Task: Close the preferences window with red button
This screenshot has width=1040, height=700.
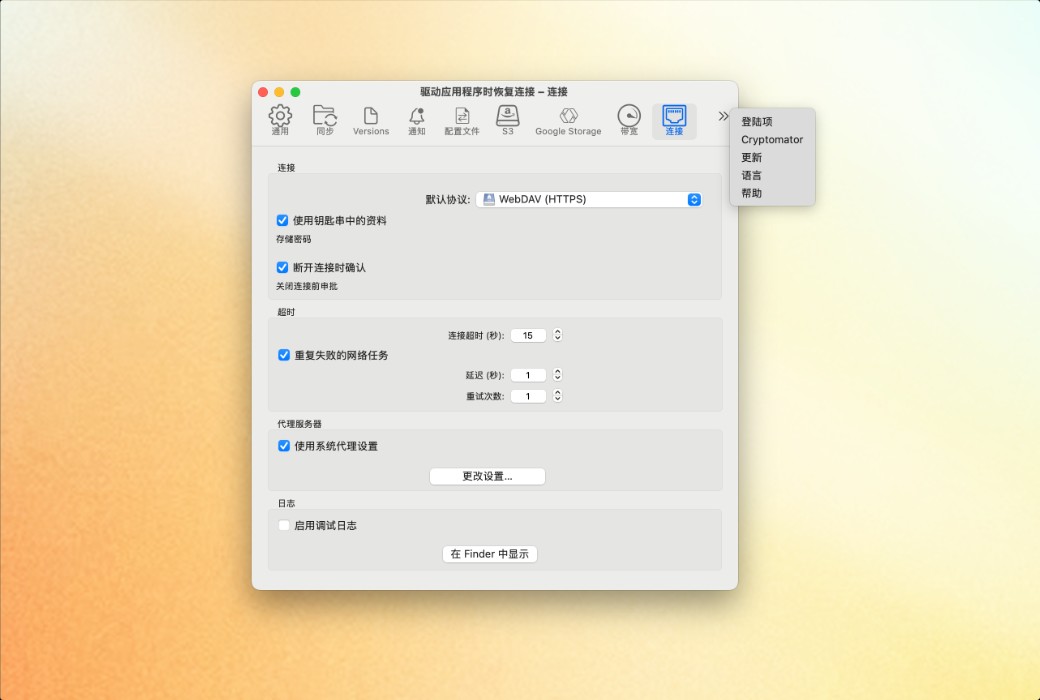Action: (263, 92)
